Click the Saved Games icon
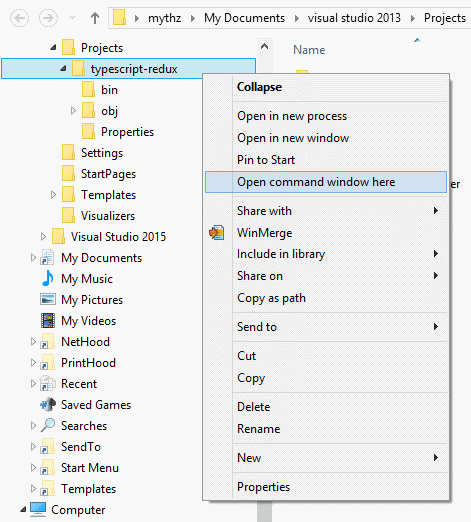This screenshot has width=471, height=522. click(x=48, y=404)
